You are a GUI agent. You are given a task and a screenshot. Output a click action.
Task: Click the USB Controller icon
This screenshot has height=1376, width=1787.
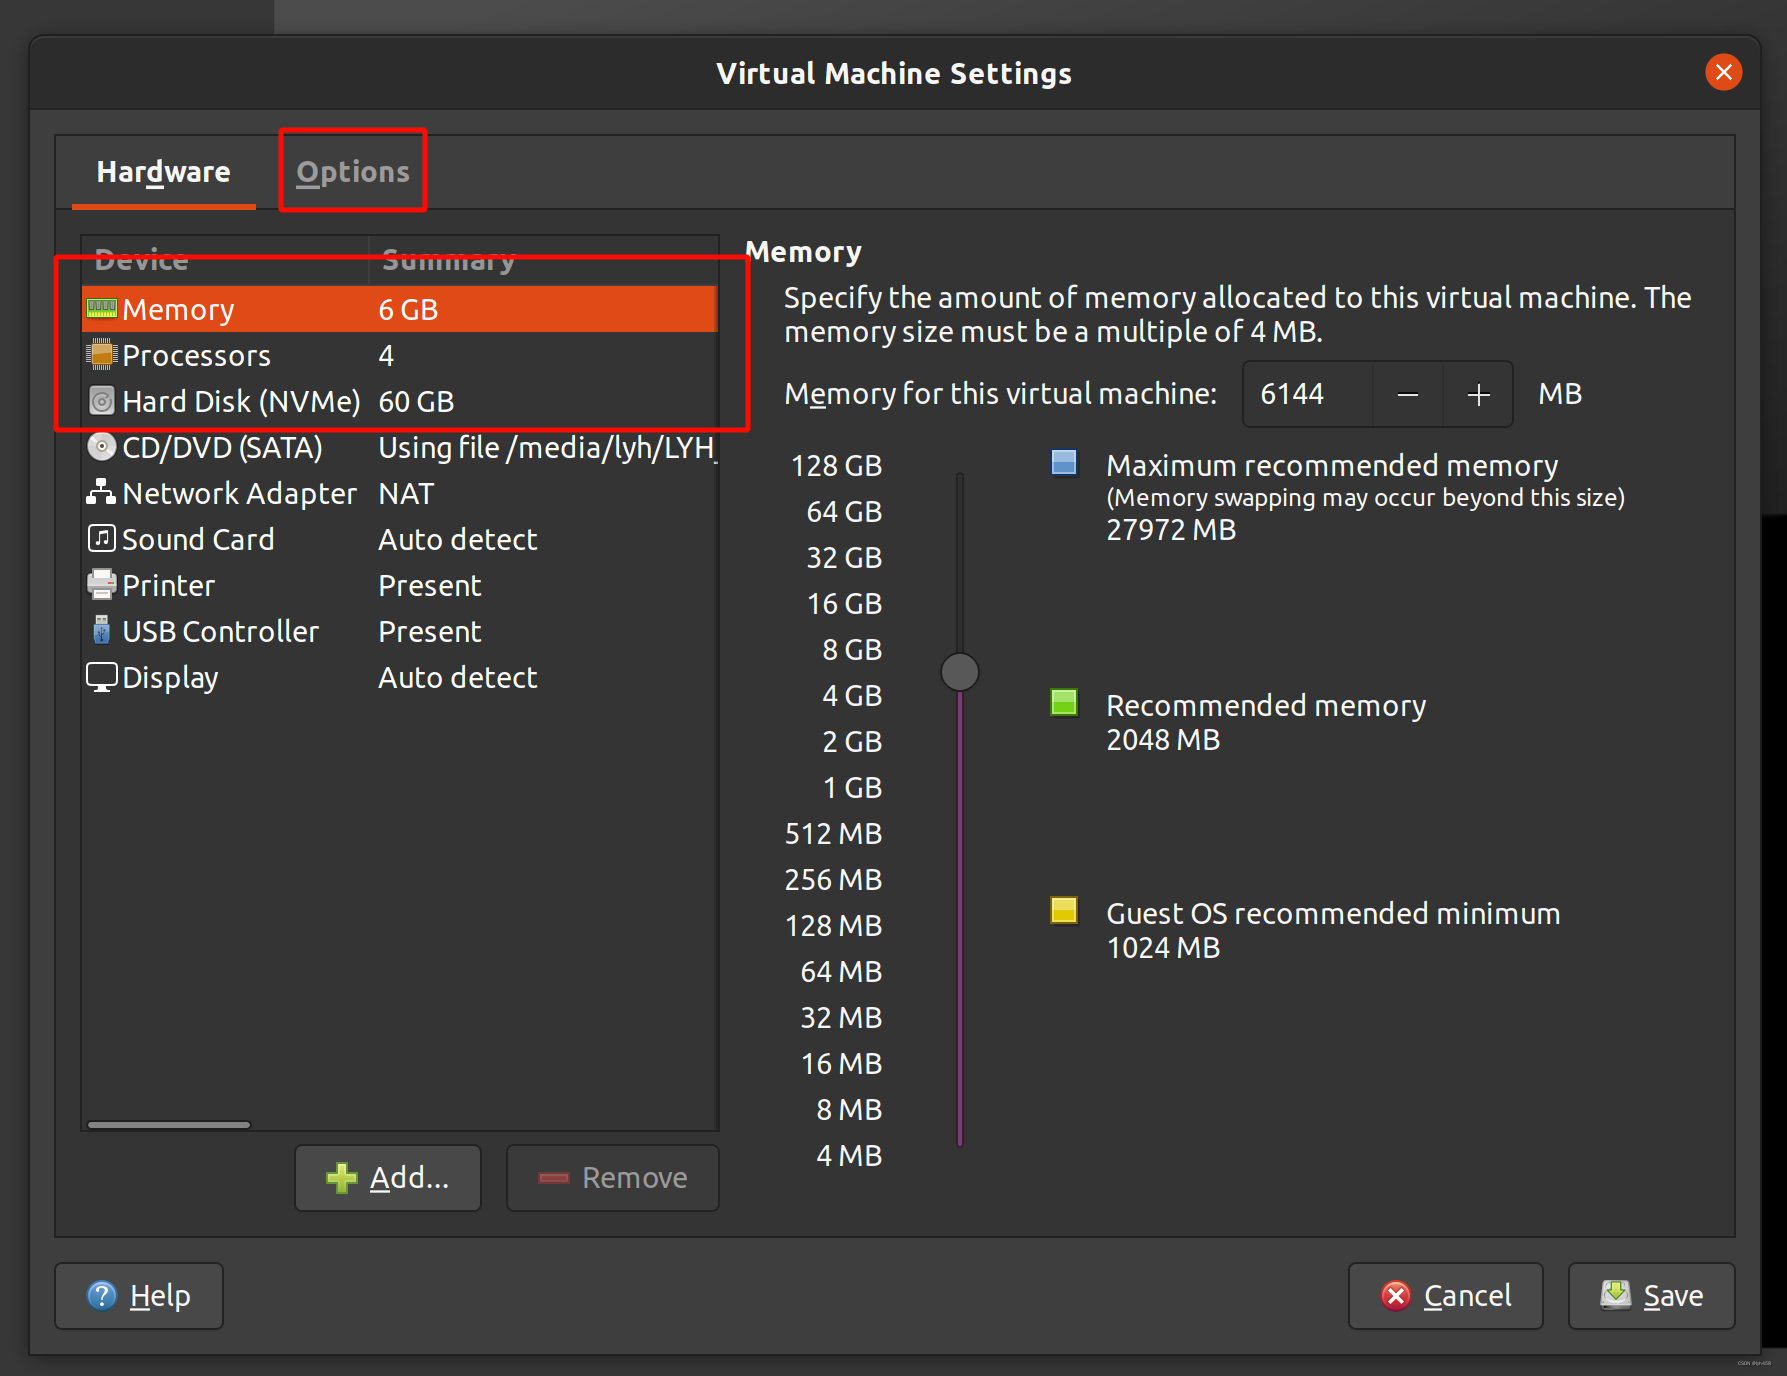pos(102,630)
